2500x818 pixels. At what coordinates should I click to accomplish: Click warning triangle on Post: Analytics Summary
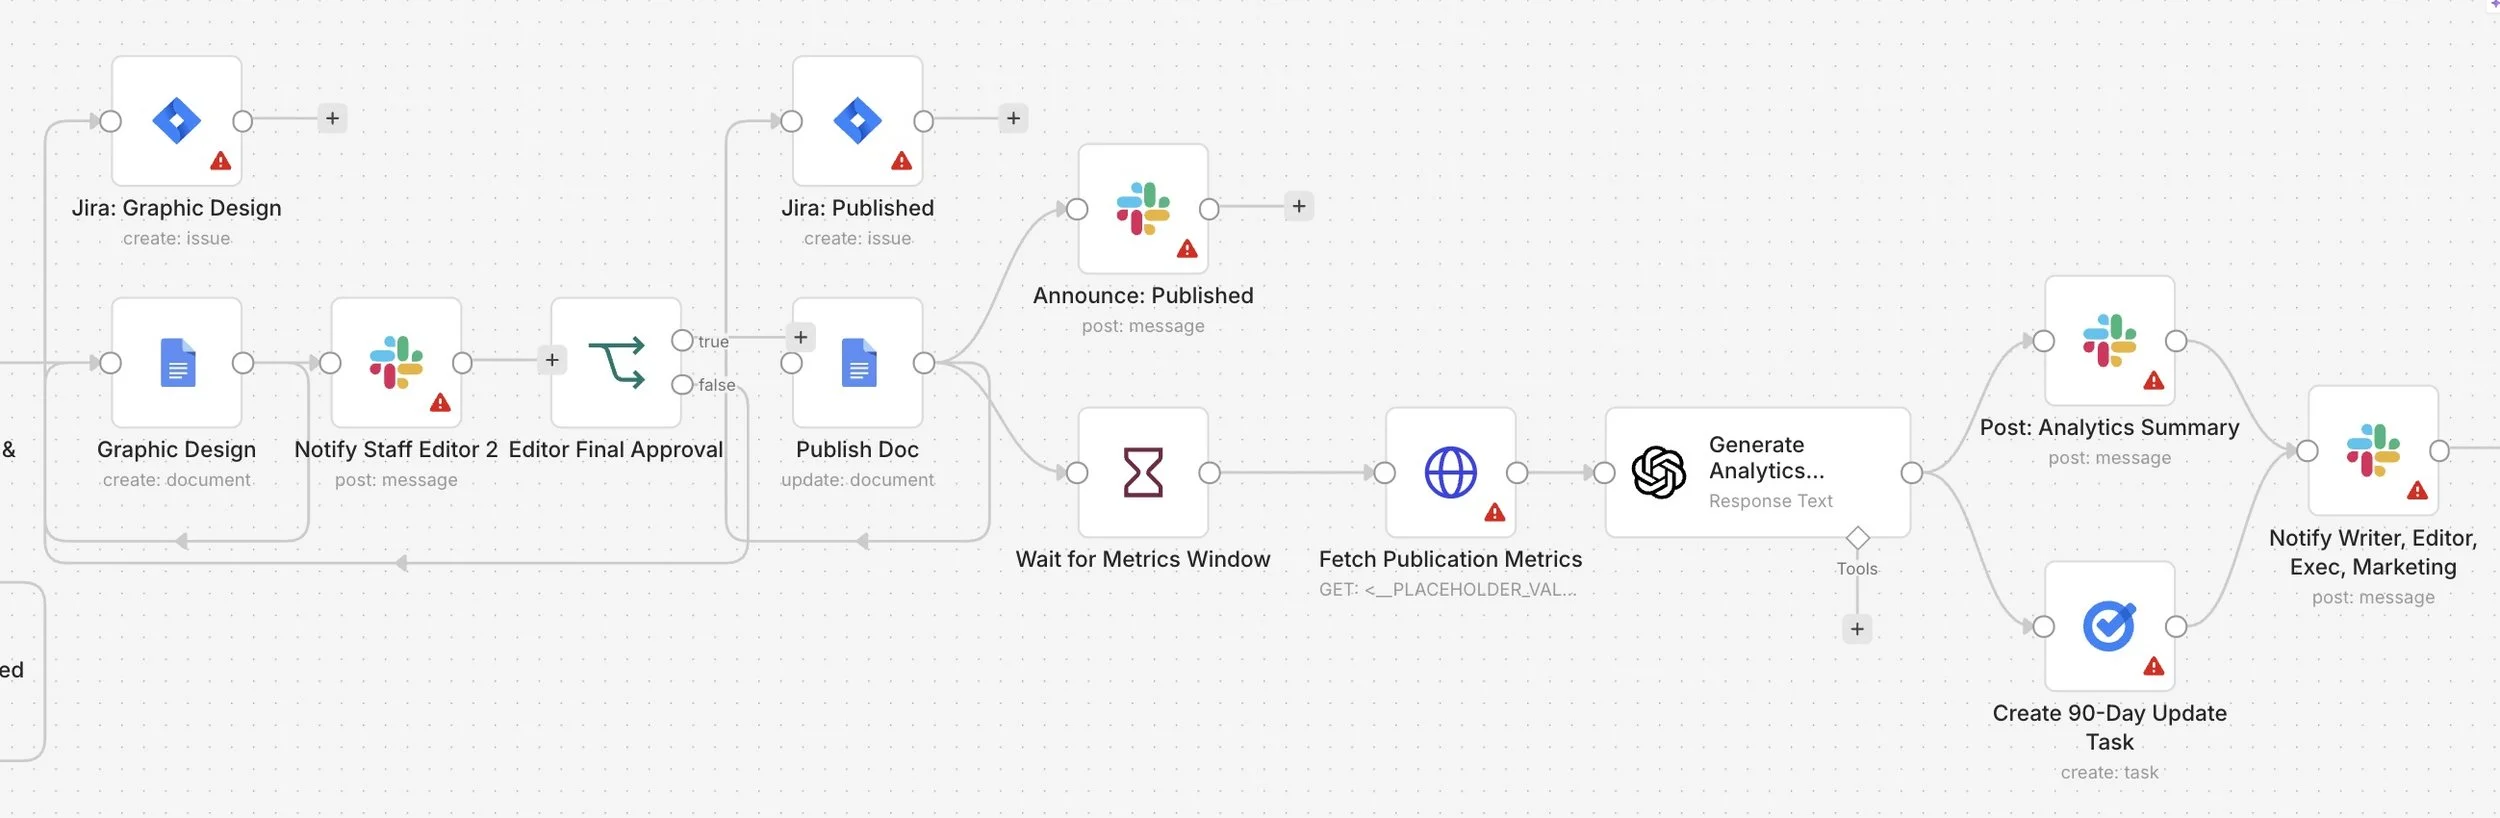point(2154,381)
